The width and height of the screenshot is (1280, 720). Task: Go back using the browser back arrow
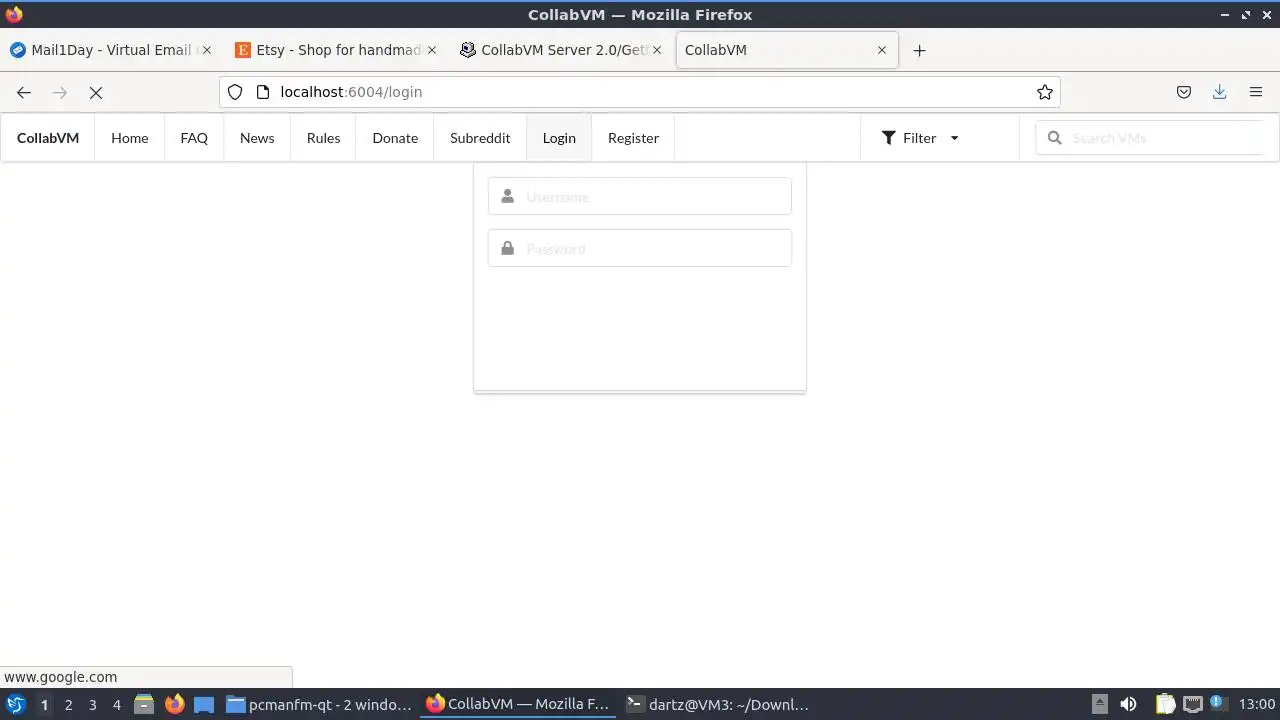tap(24, 92)
